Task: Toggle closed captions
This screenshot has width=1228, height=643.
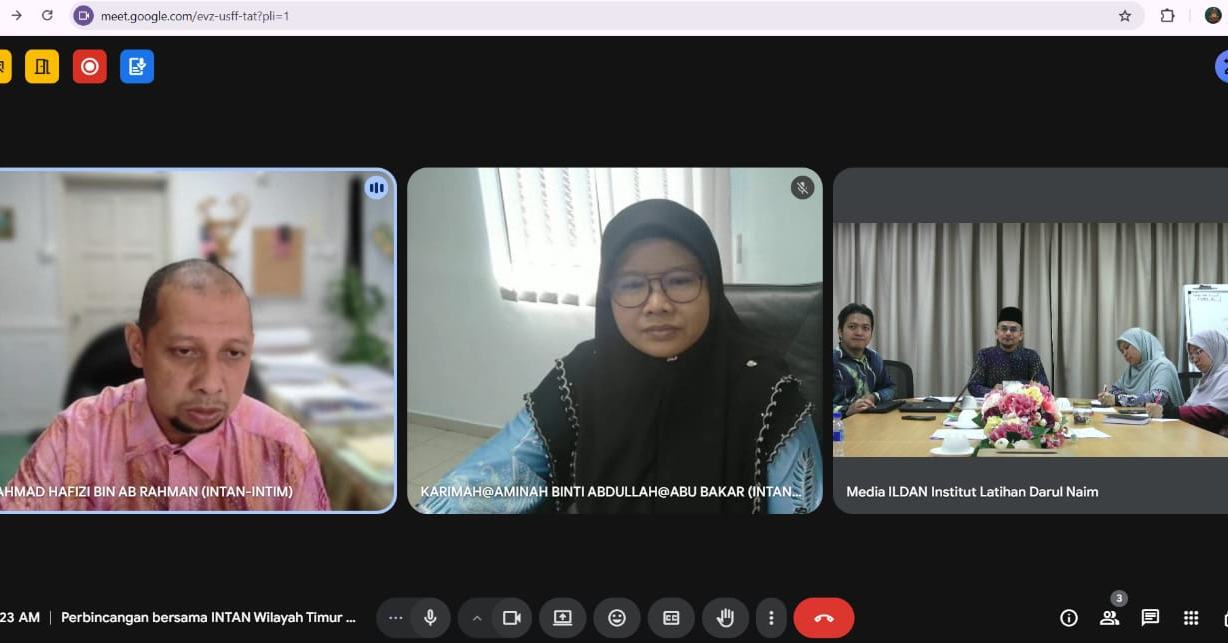Action: pos(671,618)
